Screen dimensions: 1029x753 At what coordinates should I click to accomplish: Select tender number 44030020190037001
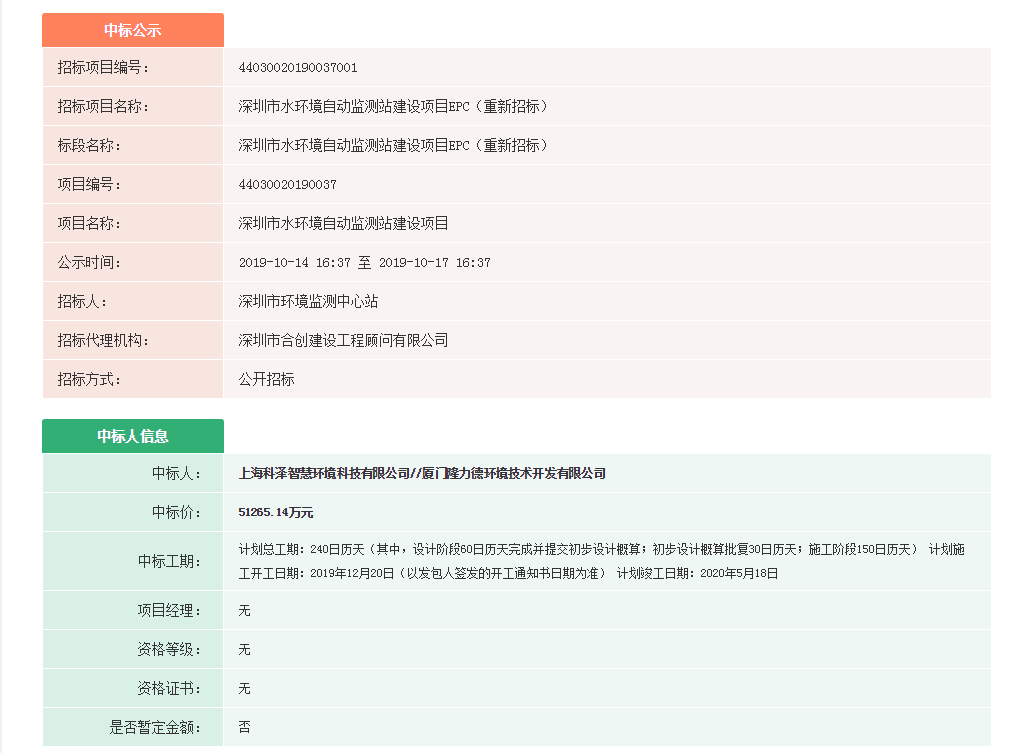click(298, 68)
